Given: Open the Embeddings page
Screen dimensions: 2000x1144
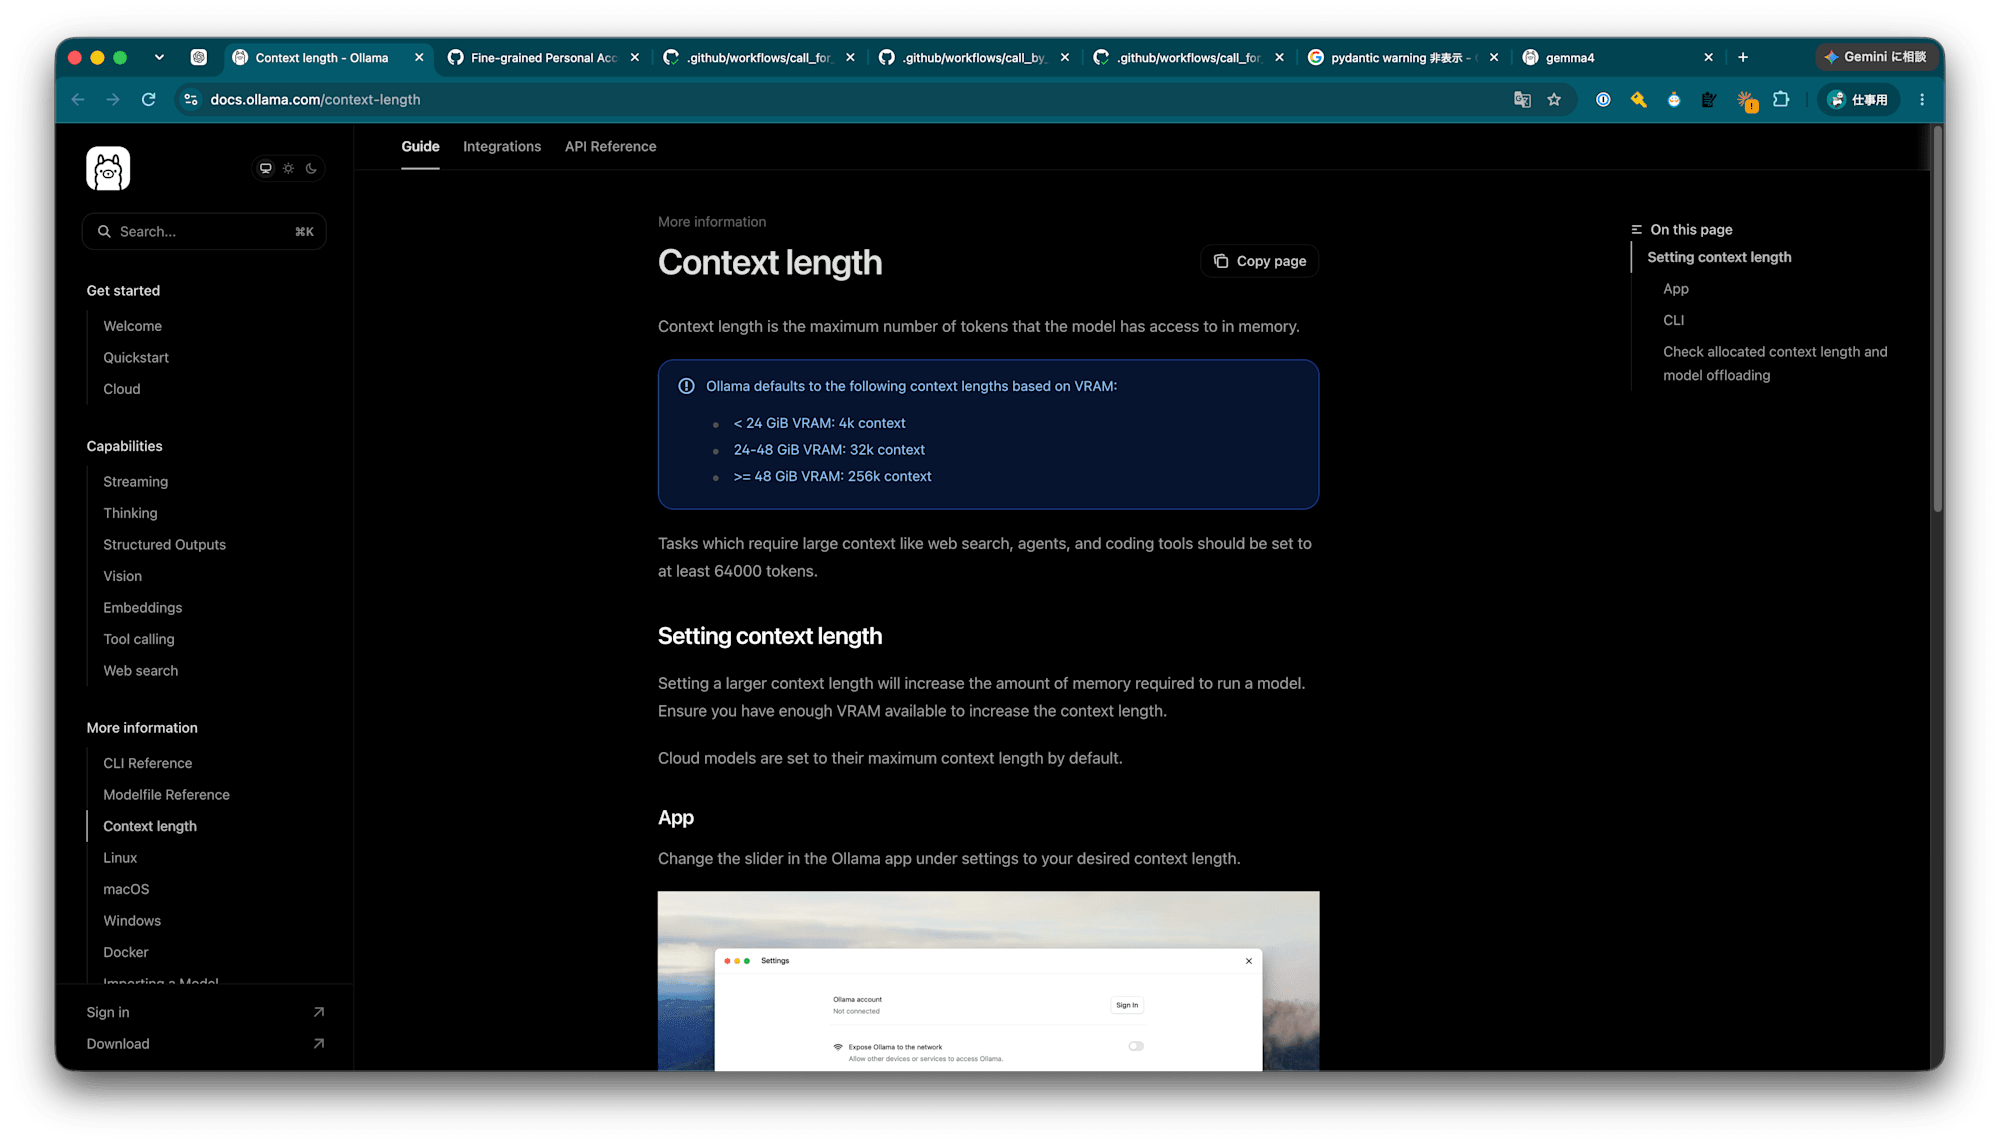Looking at the screenshot, I should 142,607.
